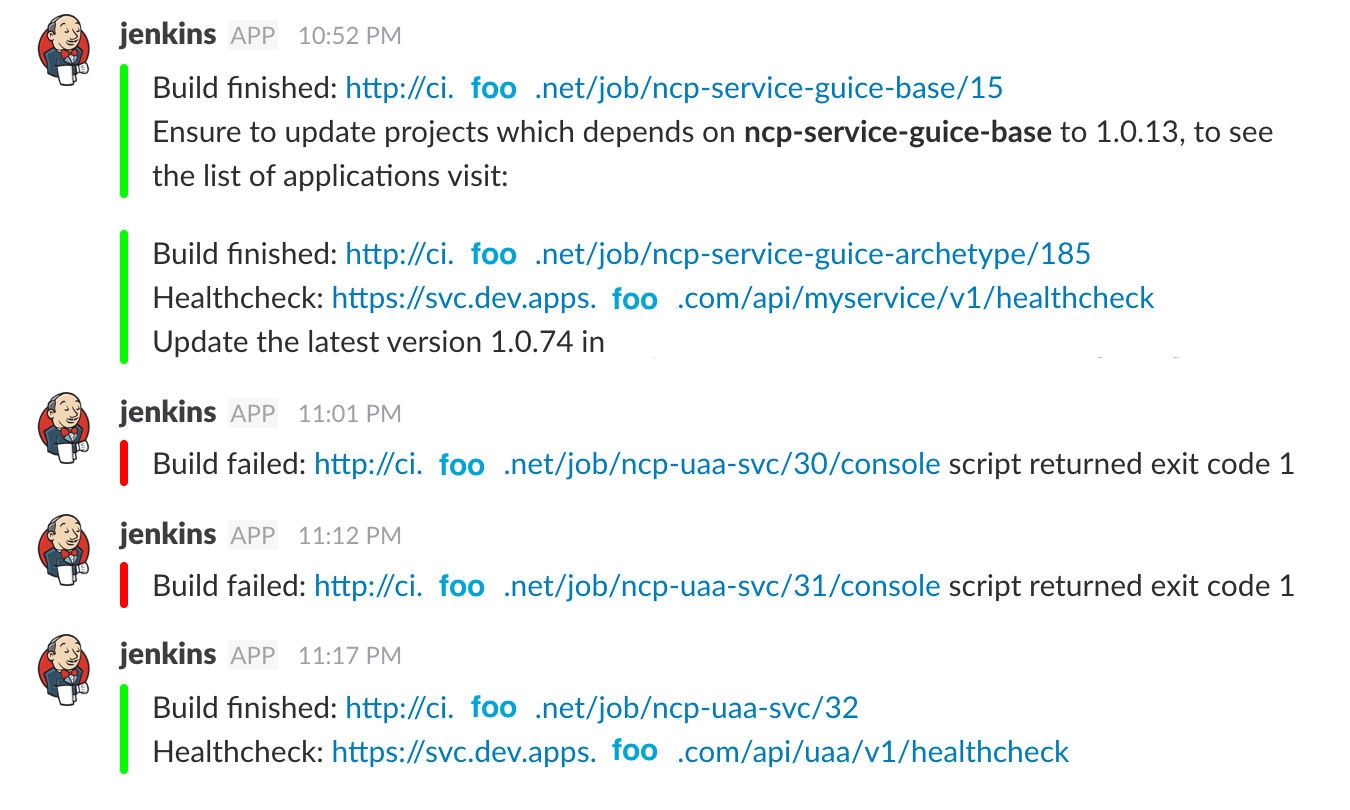Viewport: 1350px width, 810px height.
Task: Open the jenkins bot profile from the top message
Action: [x=166, y=33]
